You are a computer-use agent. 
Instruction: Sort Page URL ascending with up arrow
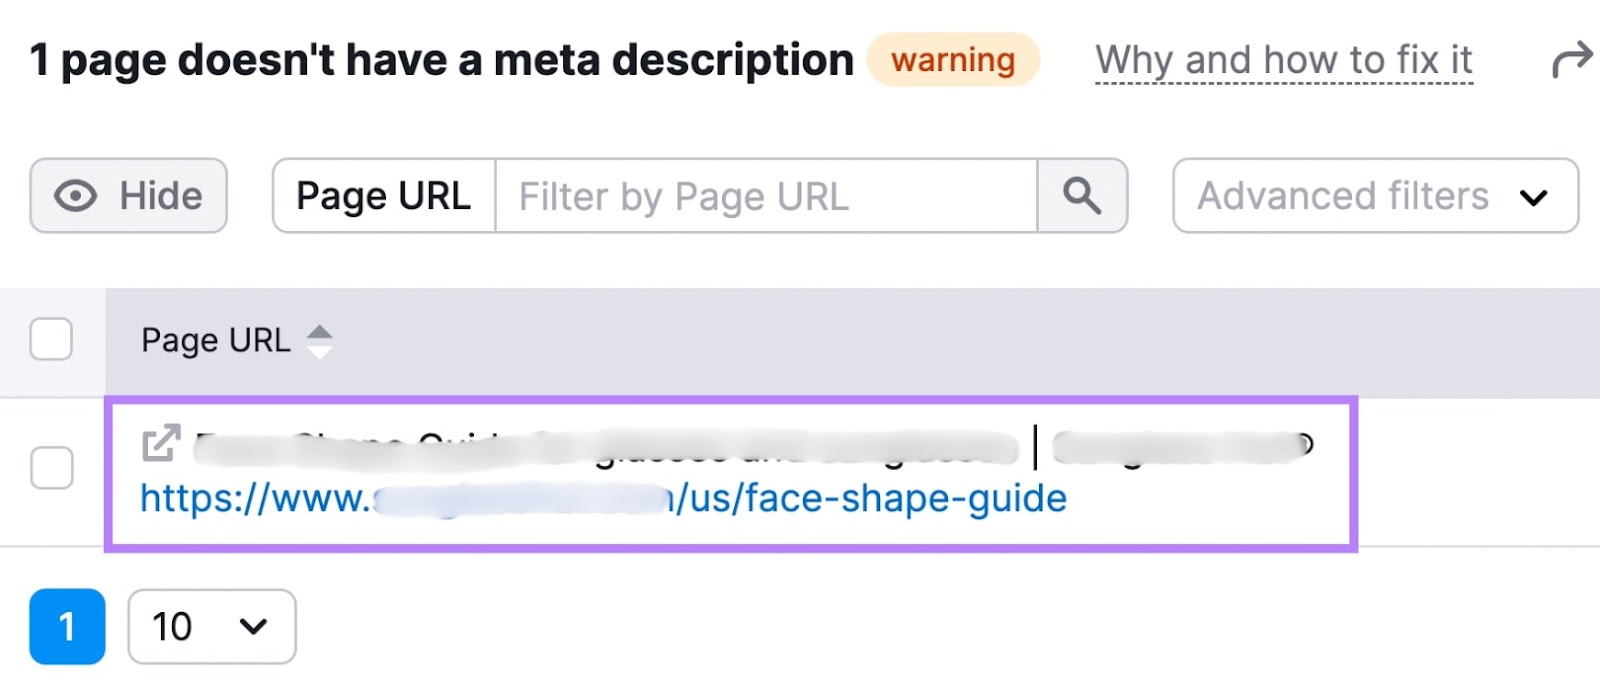pyautogui.click(x=319, y=332)
